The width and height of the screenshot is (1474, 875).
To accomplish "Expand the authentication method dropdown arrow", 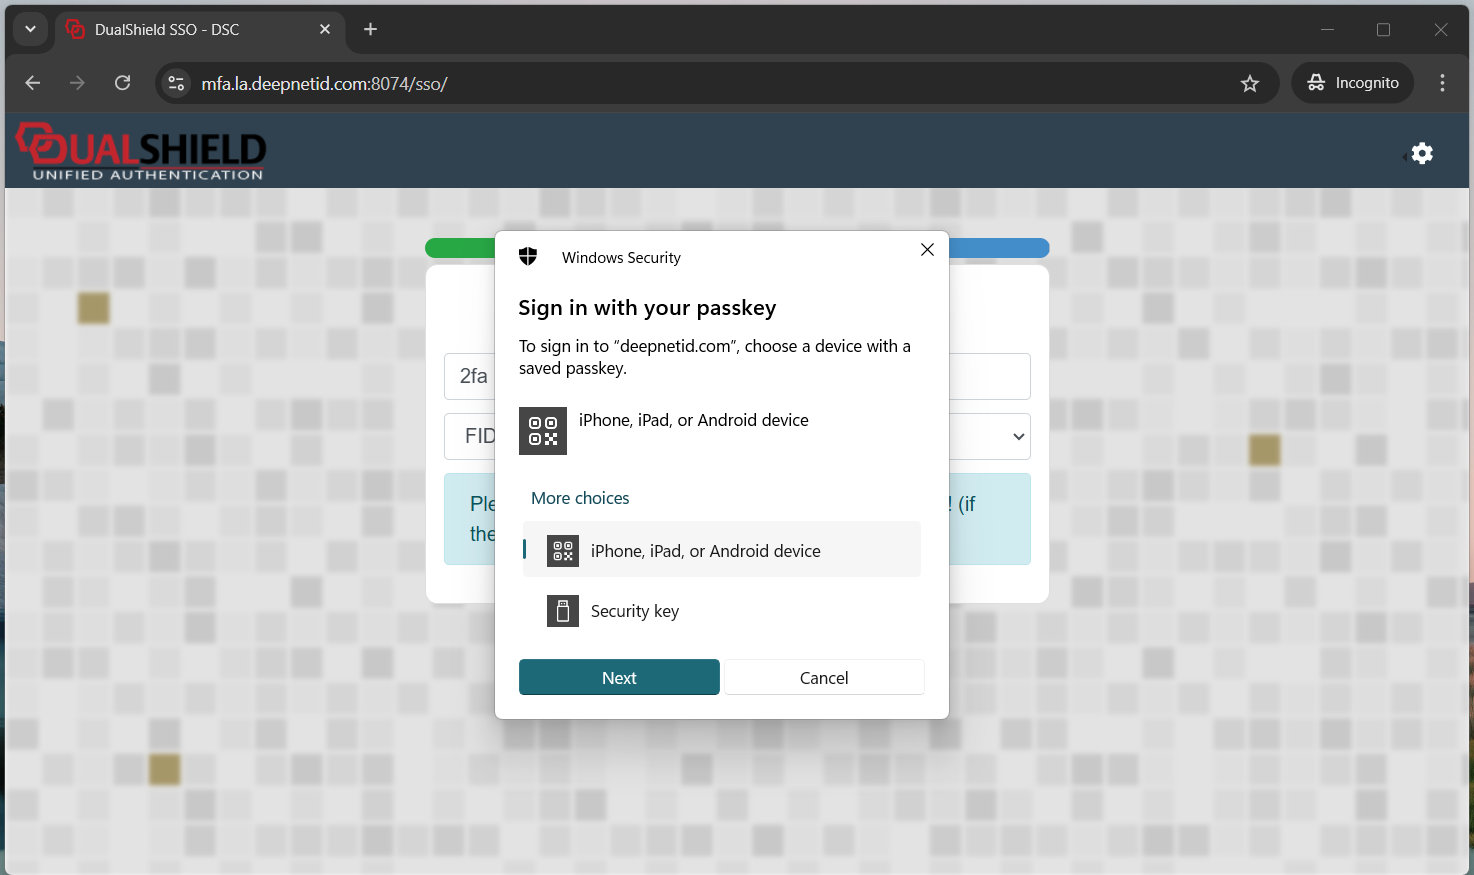I will coord(1018,437).
